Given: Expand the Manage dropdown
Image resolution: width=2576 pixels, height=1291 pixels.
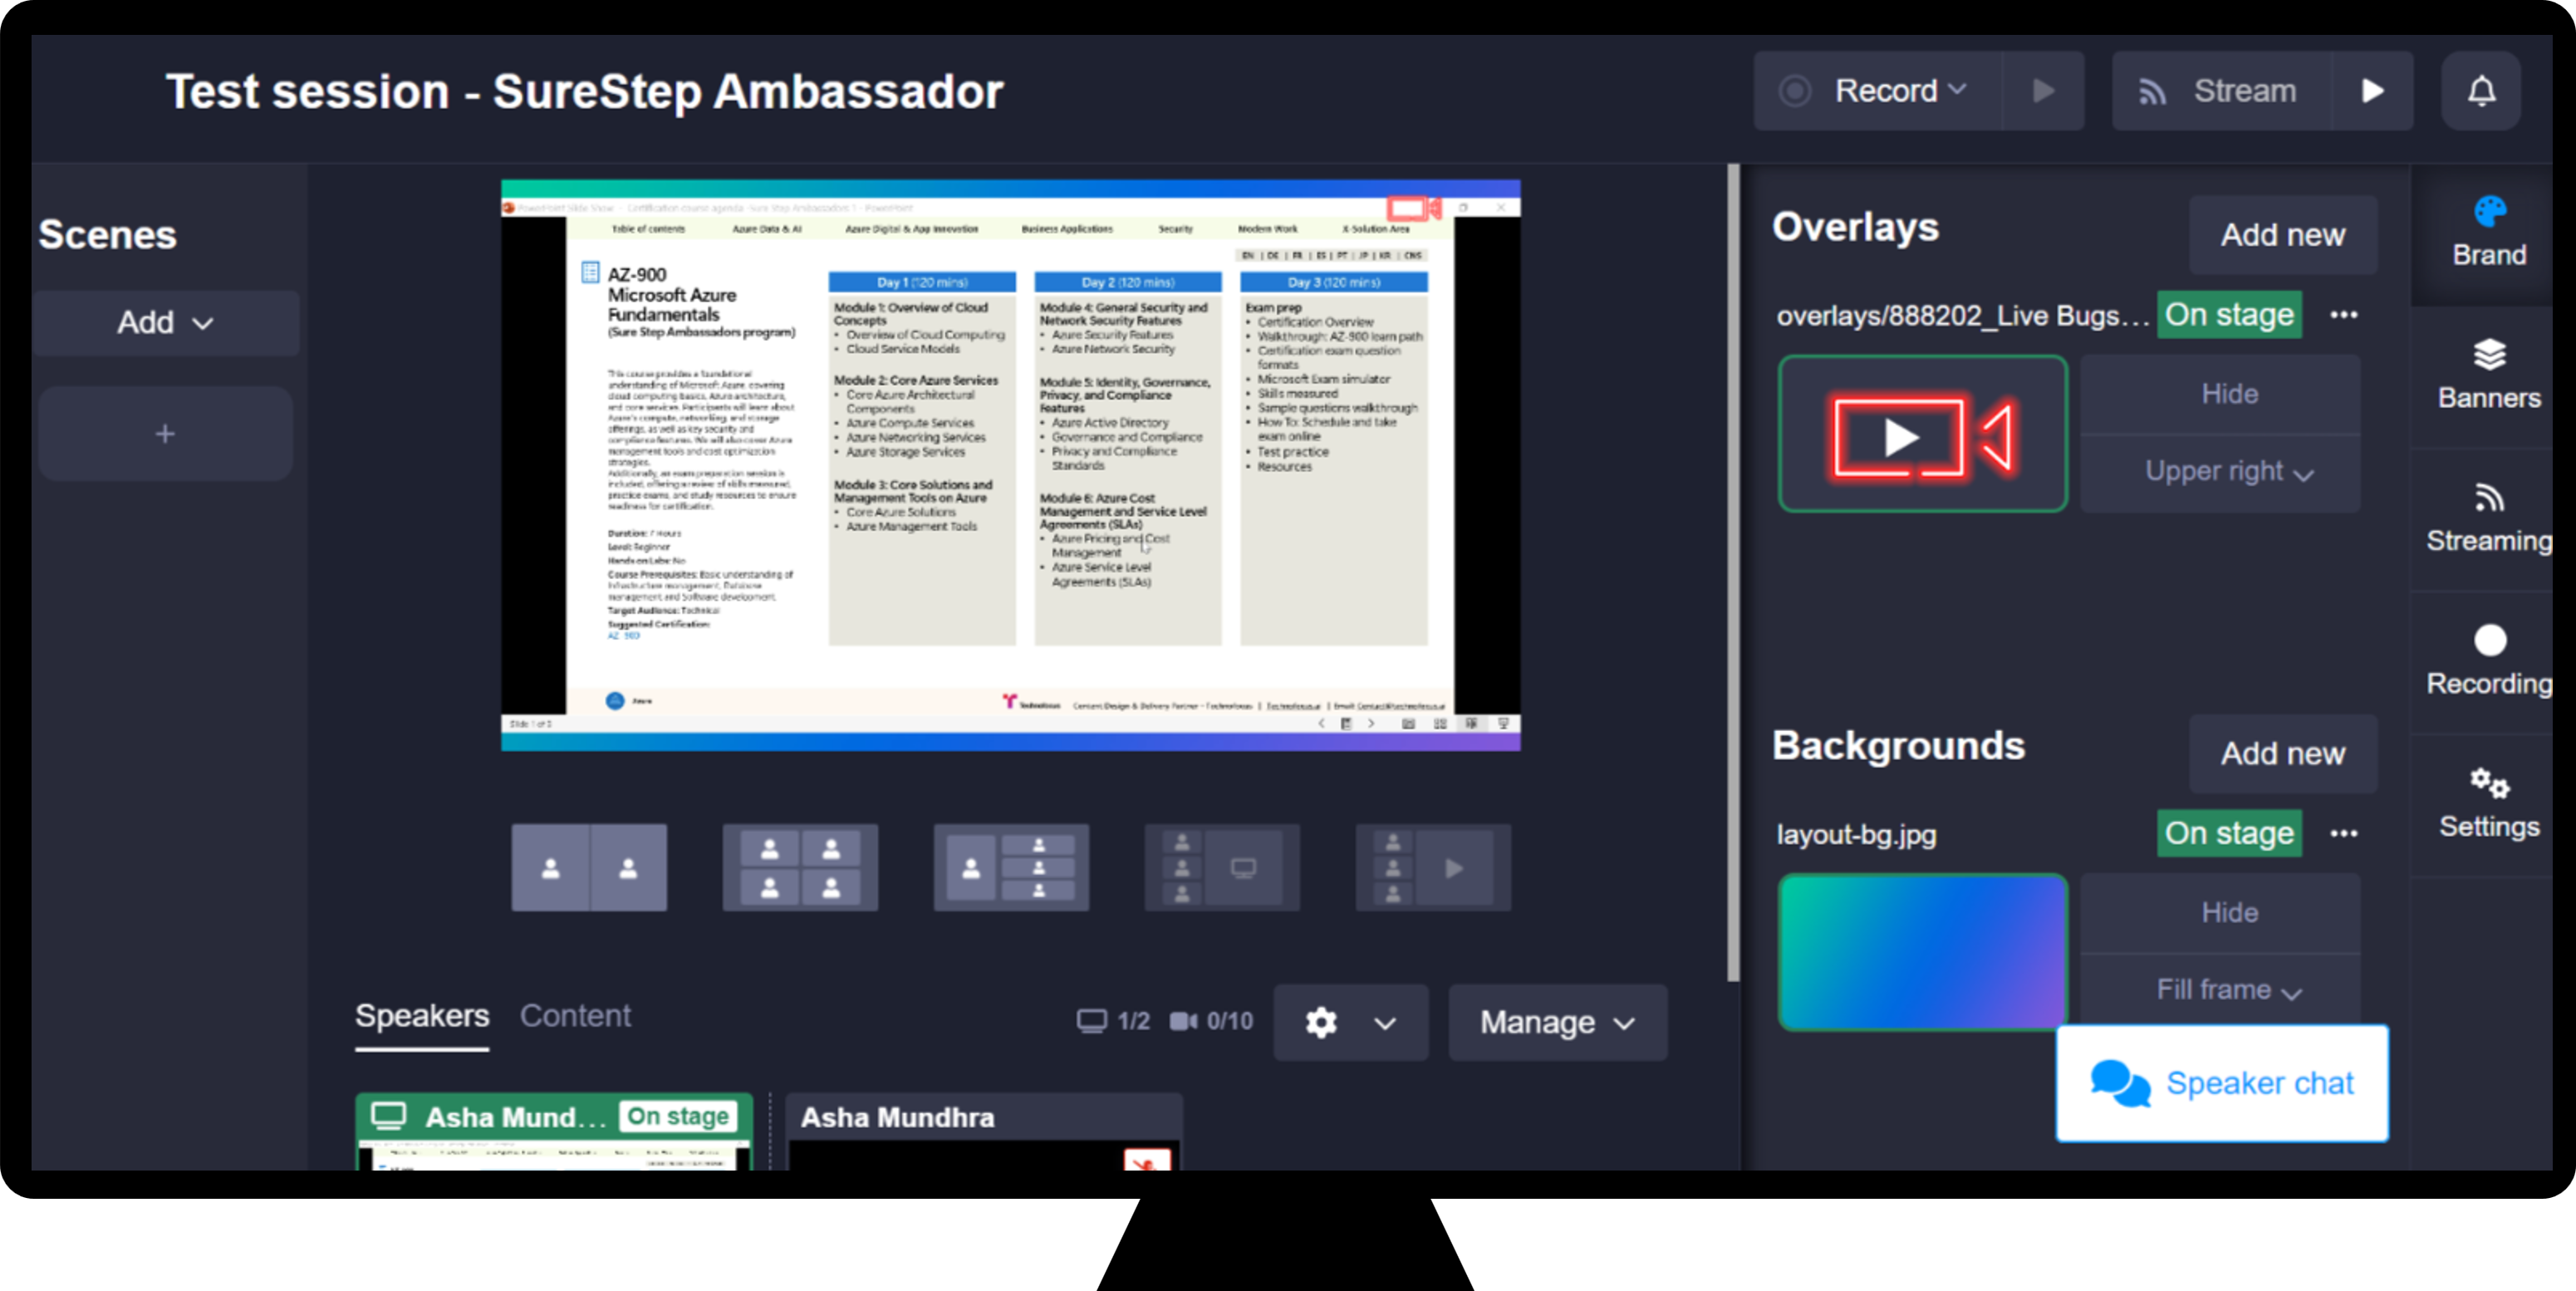Looking at the screenshot, I should 1558,1022.
